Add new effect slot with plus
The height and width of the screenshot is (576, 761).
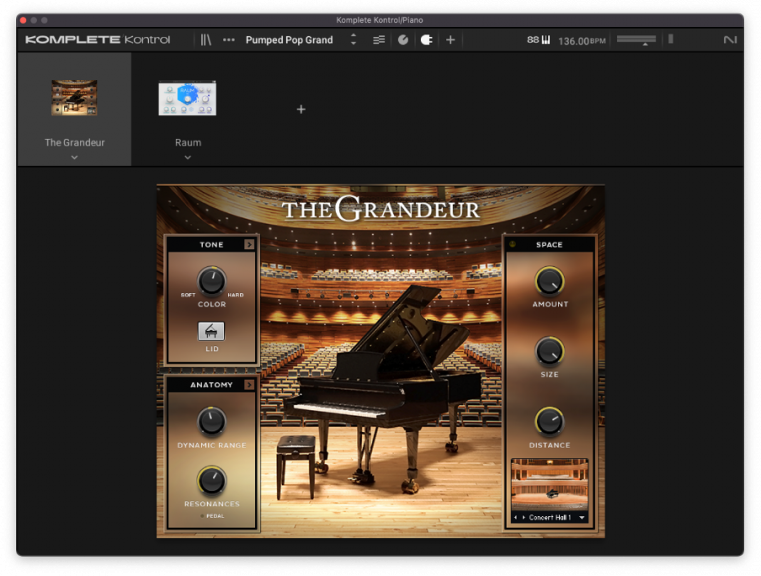pos(301,109)
